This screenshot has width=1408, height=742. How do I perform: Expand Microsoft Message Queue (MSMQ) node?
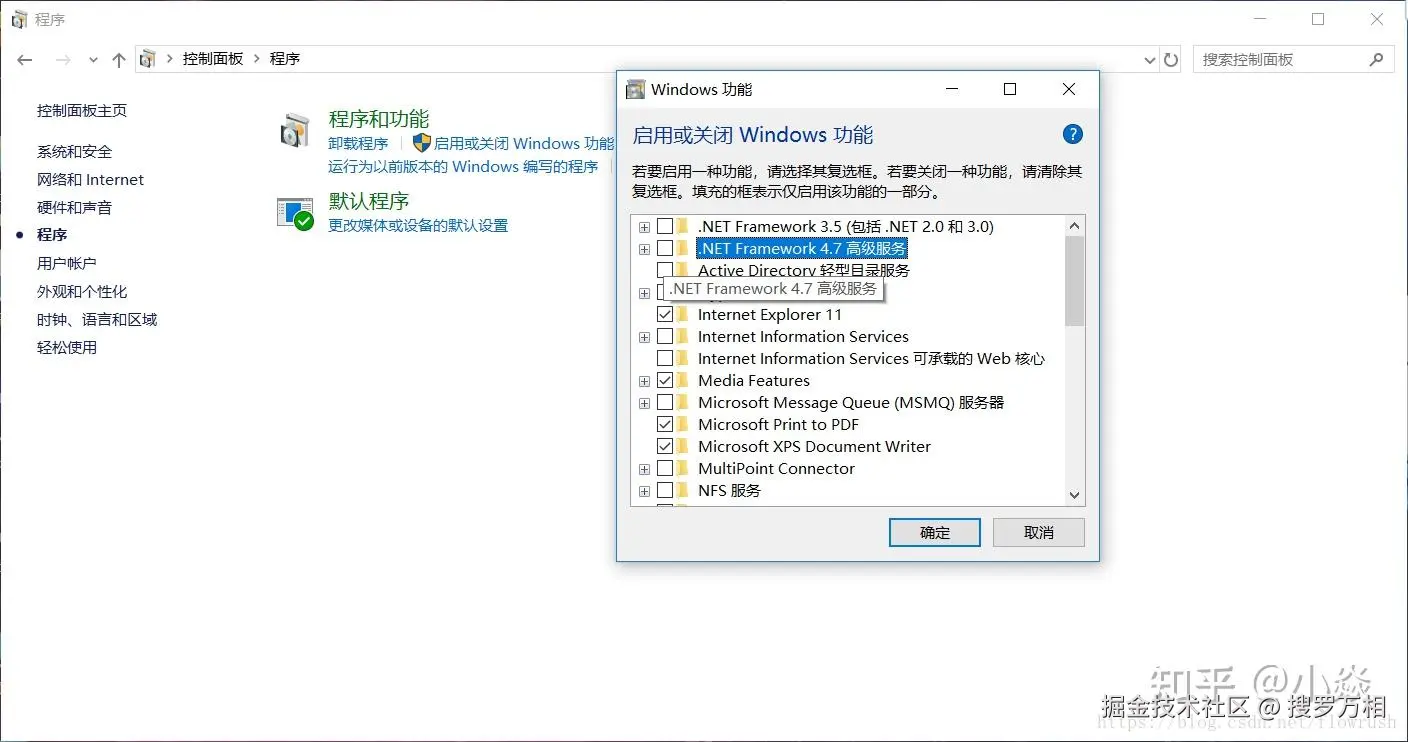pos(644,403)
